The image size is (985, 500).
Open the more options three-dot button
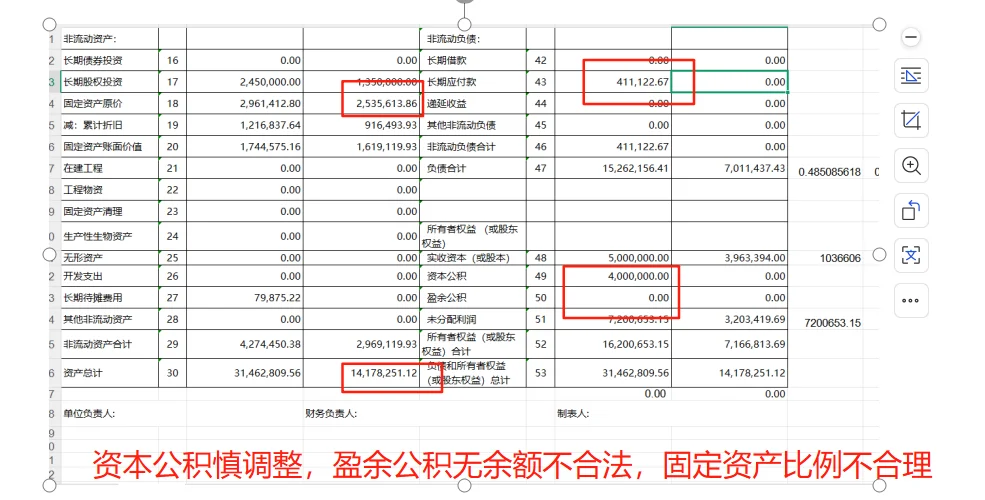pyautogui.click(x=911, y=300)
